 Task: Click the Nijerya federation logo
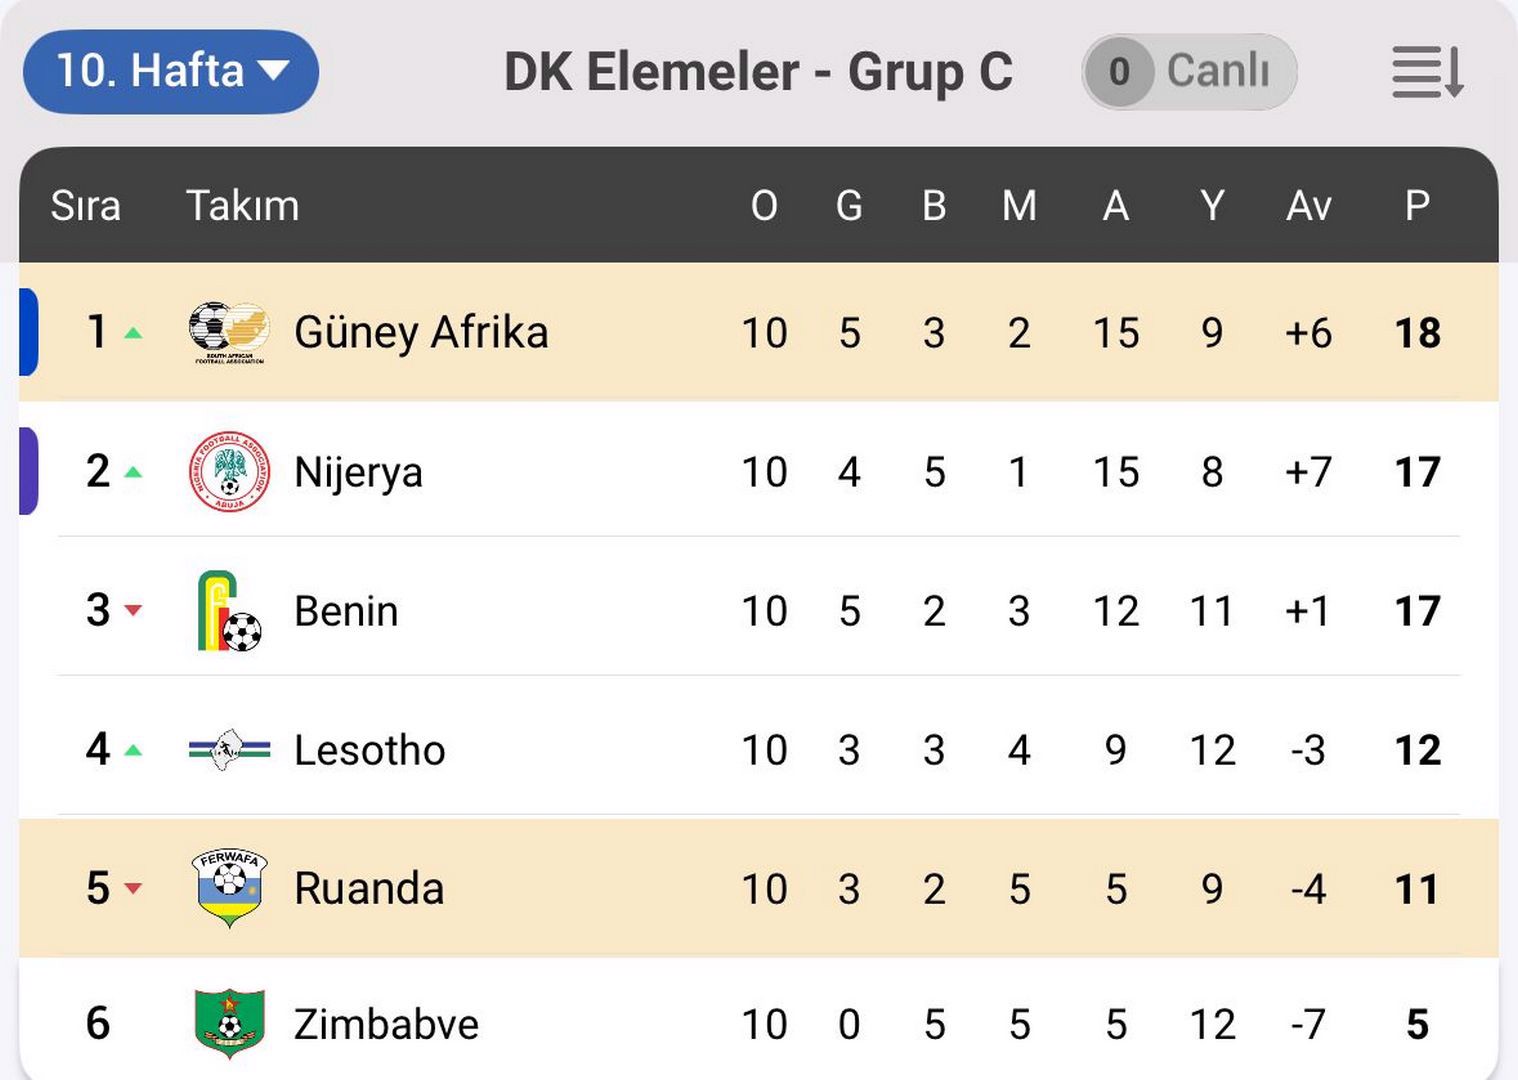229,472
